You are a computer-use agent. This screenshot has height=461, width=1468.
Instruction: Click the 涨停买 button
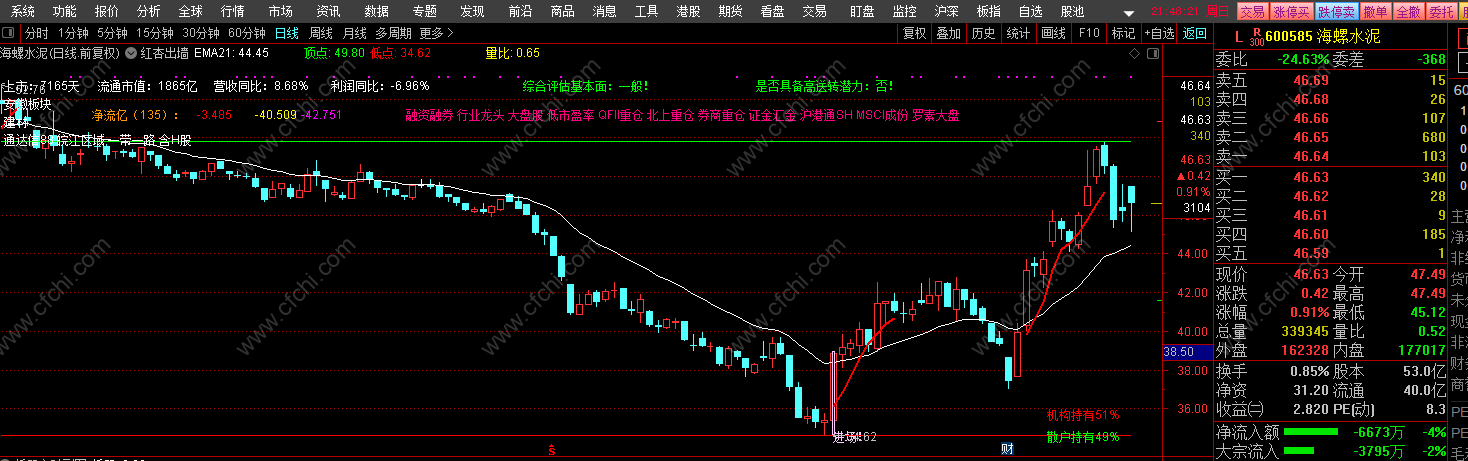[1291, 12]
